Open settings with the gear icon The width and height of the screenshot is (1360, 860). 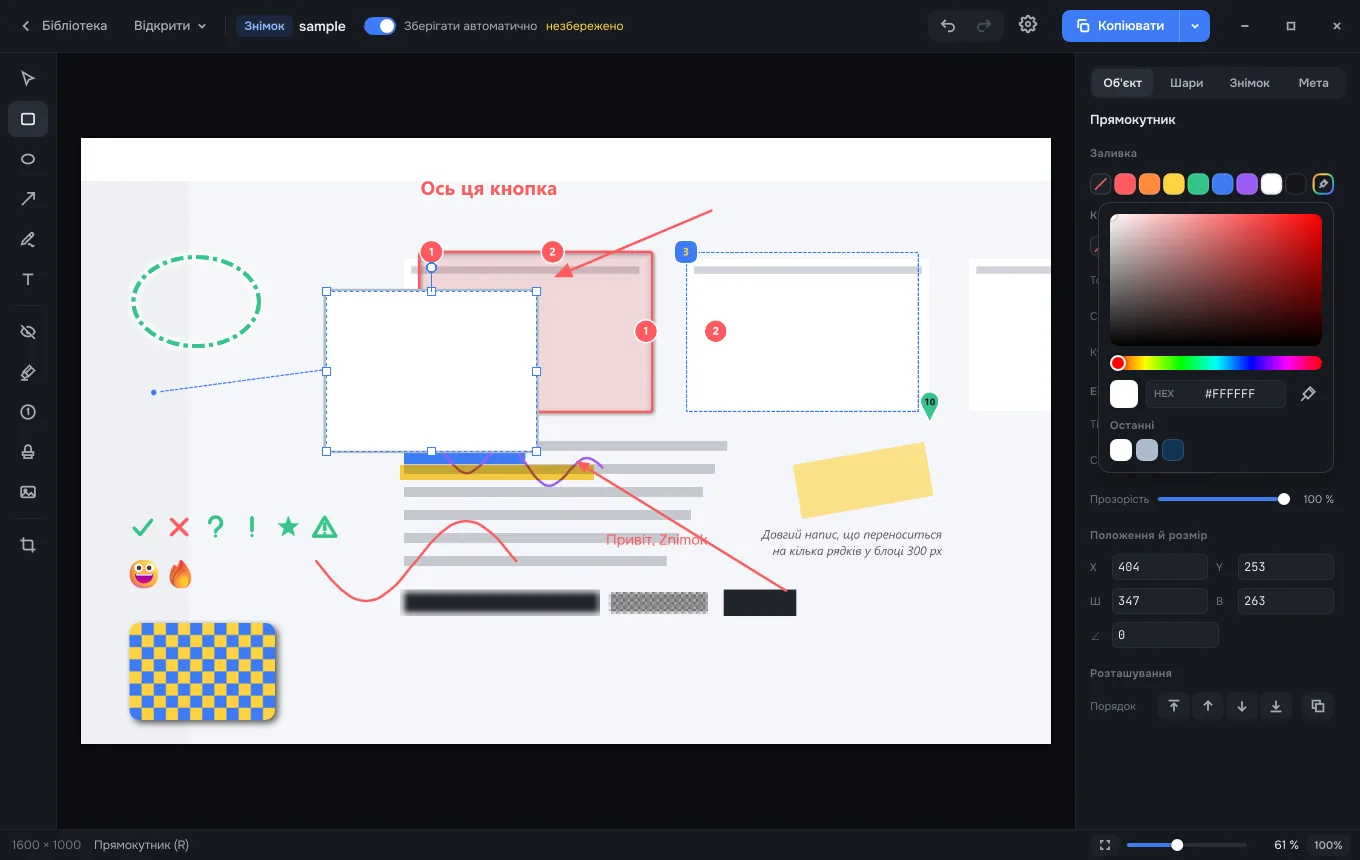1028,25
